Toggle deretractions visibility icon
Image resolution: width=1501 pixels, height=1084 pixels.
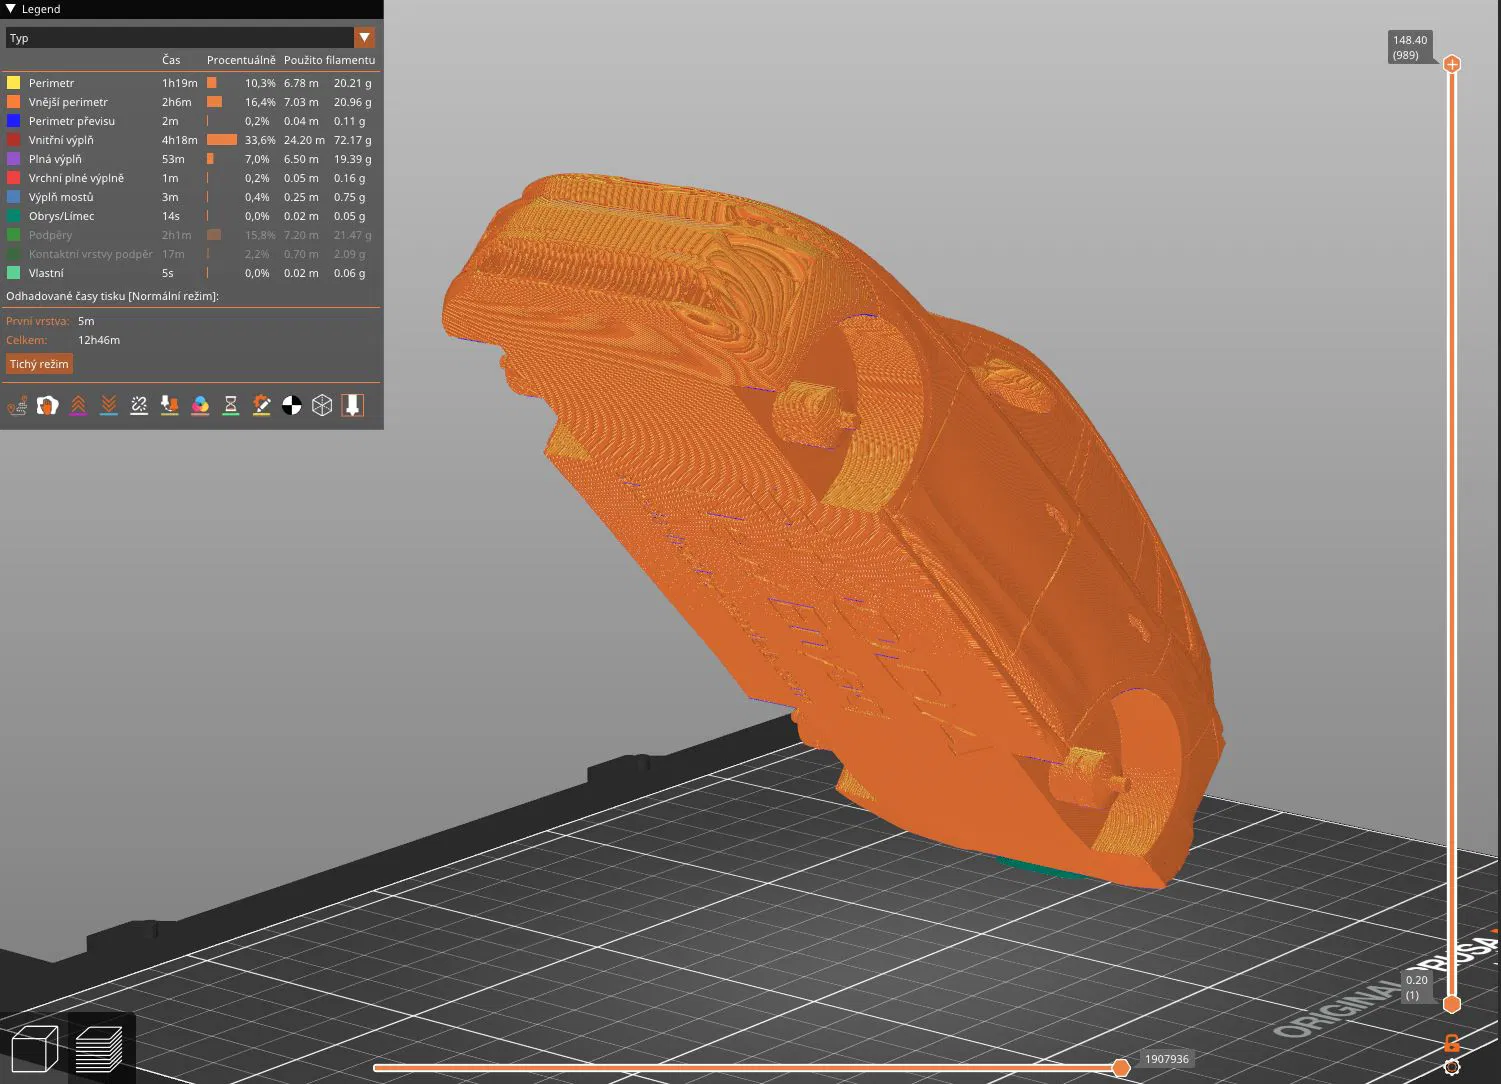click(x=109, y=405)
